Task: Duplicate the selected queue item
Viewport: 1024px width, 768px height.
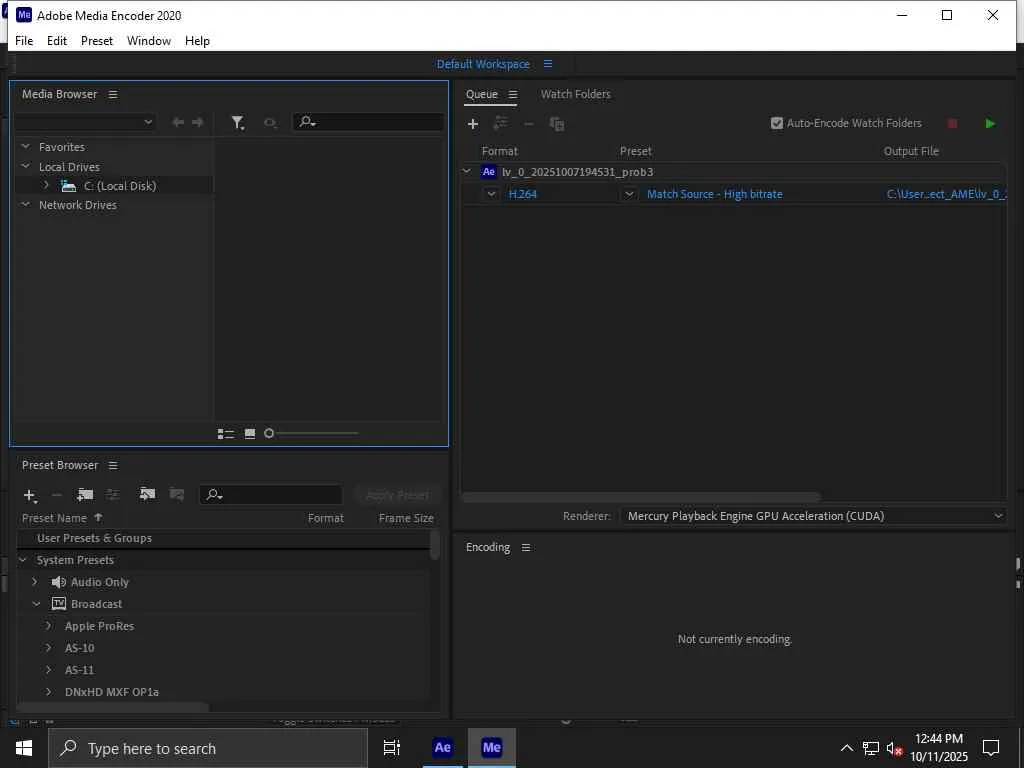Action: coord(557,123)
